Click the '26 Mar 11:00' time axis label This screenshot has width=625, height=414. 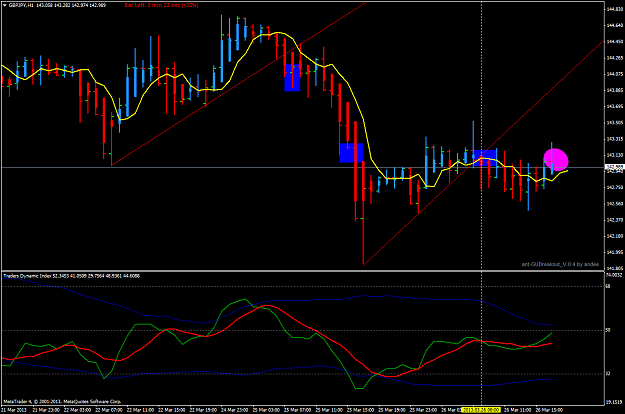(x=517, y=410)
